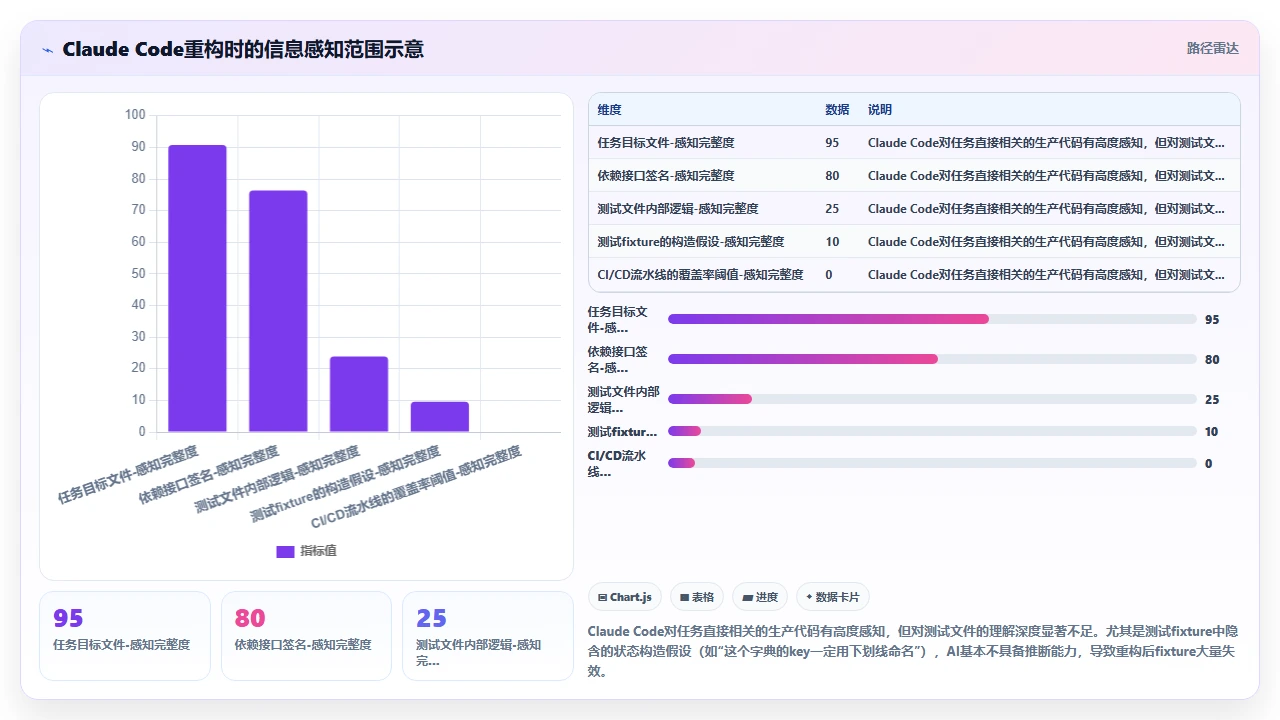1280x720 pixels.
Task: Click the 依赖接口签名 bar in chart
Action: 278,311
